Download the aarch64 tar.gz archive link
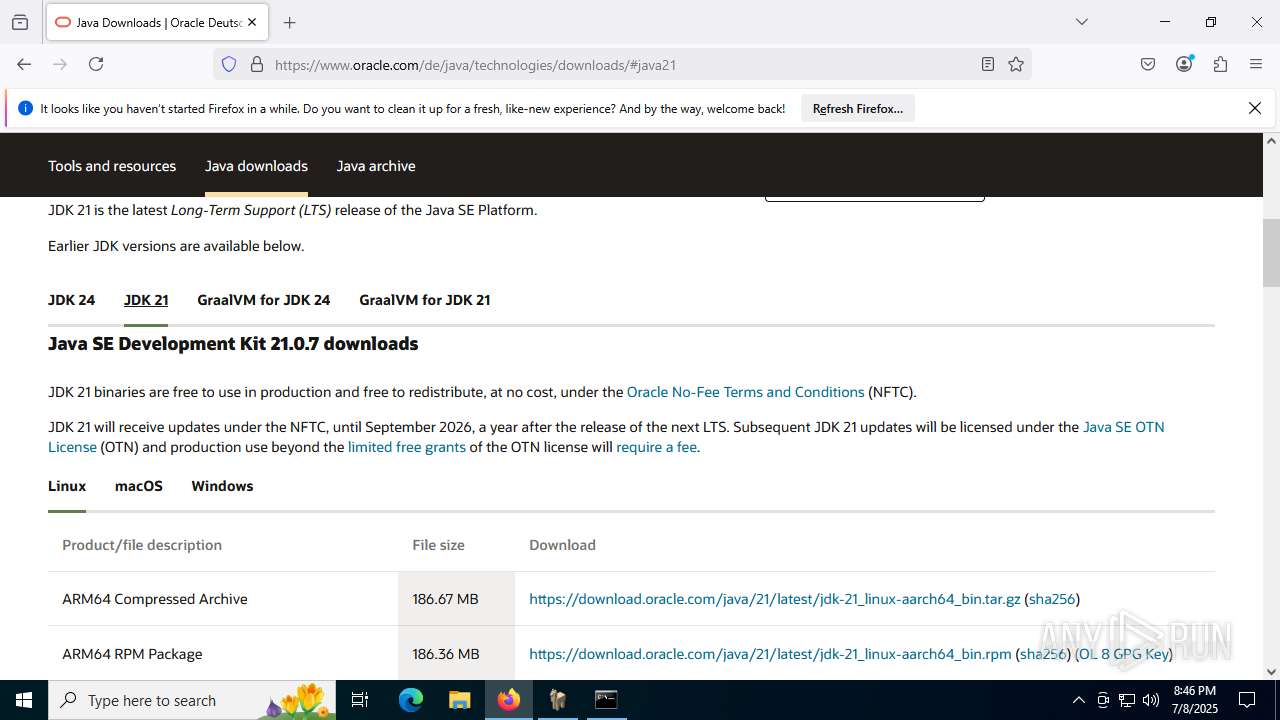This screenshot has height=720, width=1280. pyautogui.click(x=775, y=599)
